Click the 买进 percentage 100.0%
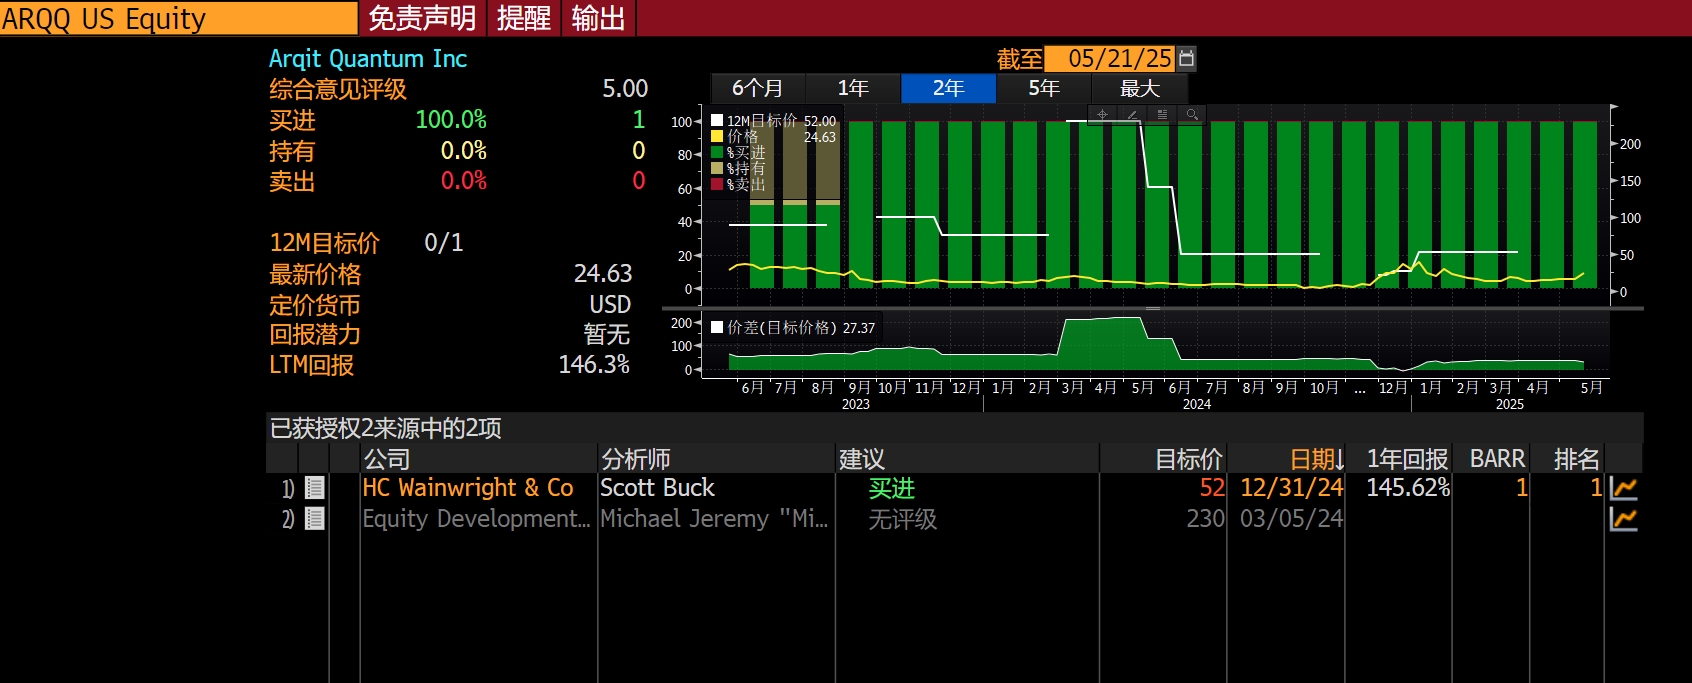The height and width of the screenshot is (683, 1692). click(x=451, y=120)
